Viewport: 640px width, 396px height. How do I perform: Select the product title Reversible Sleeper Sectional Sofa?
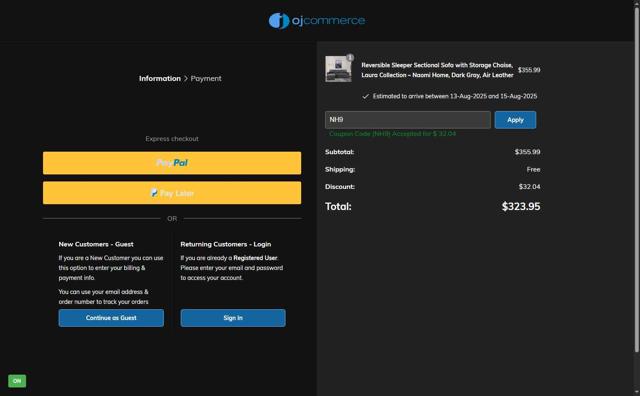(x=437, y=70)
